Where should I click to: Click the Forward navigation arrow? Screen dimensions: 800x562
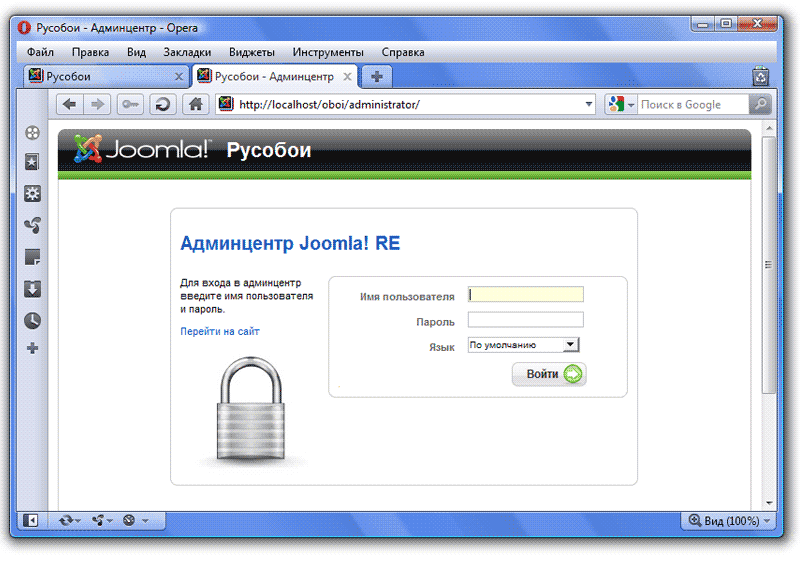[97, 105]
